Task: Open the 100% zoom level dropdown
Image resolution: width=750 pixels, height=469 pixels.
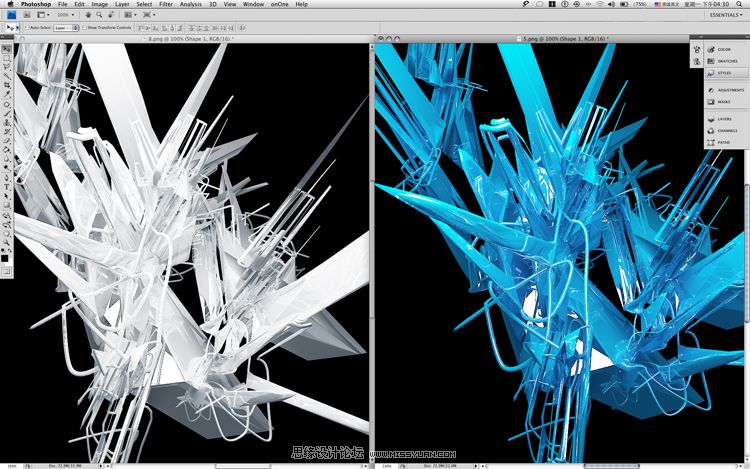Action: click(66, 15)
